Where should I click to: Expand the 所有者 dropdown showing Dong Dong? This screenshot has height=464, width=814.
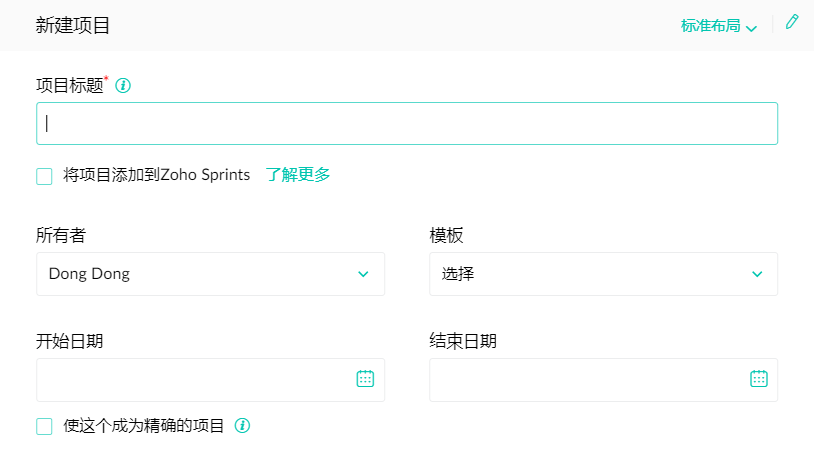(210, 274)
